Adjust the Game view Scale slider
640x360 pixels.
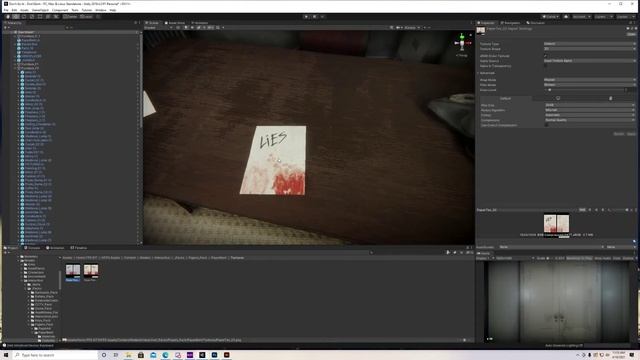click(550, 258)
